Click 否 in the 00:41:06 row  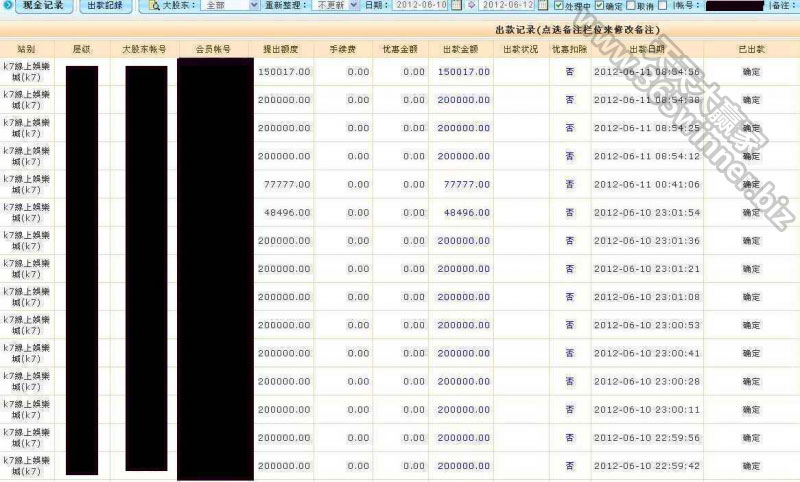point(570,184)
